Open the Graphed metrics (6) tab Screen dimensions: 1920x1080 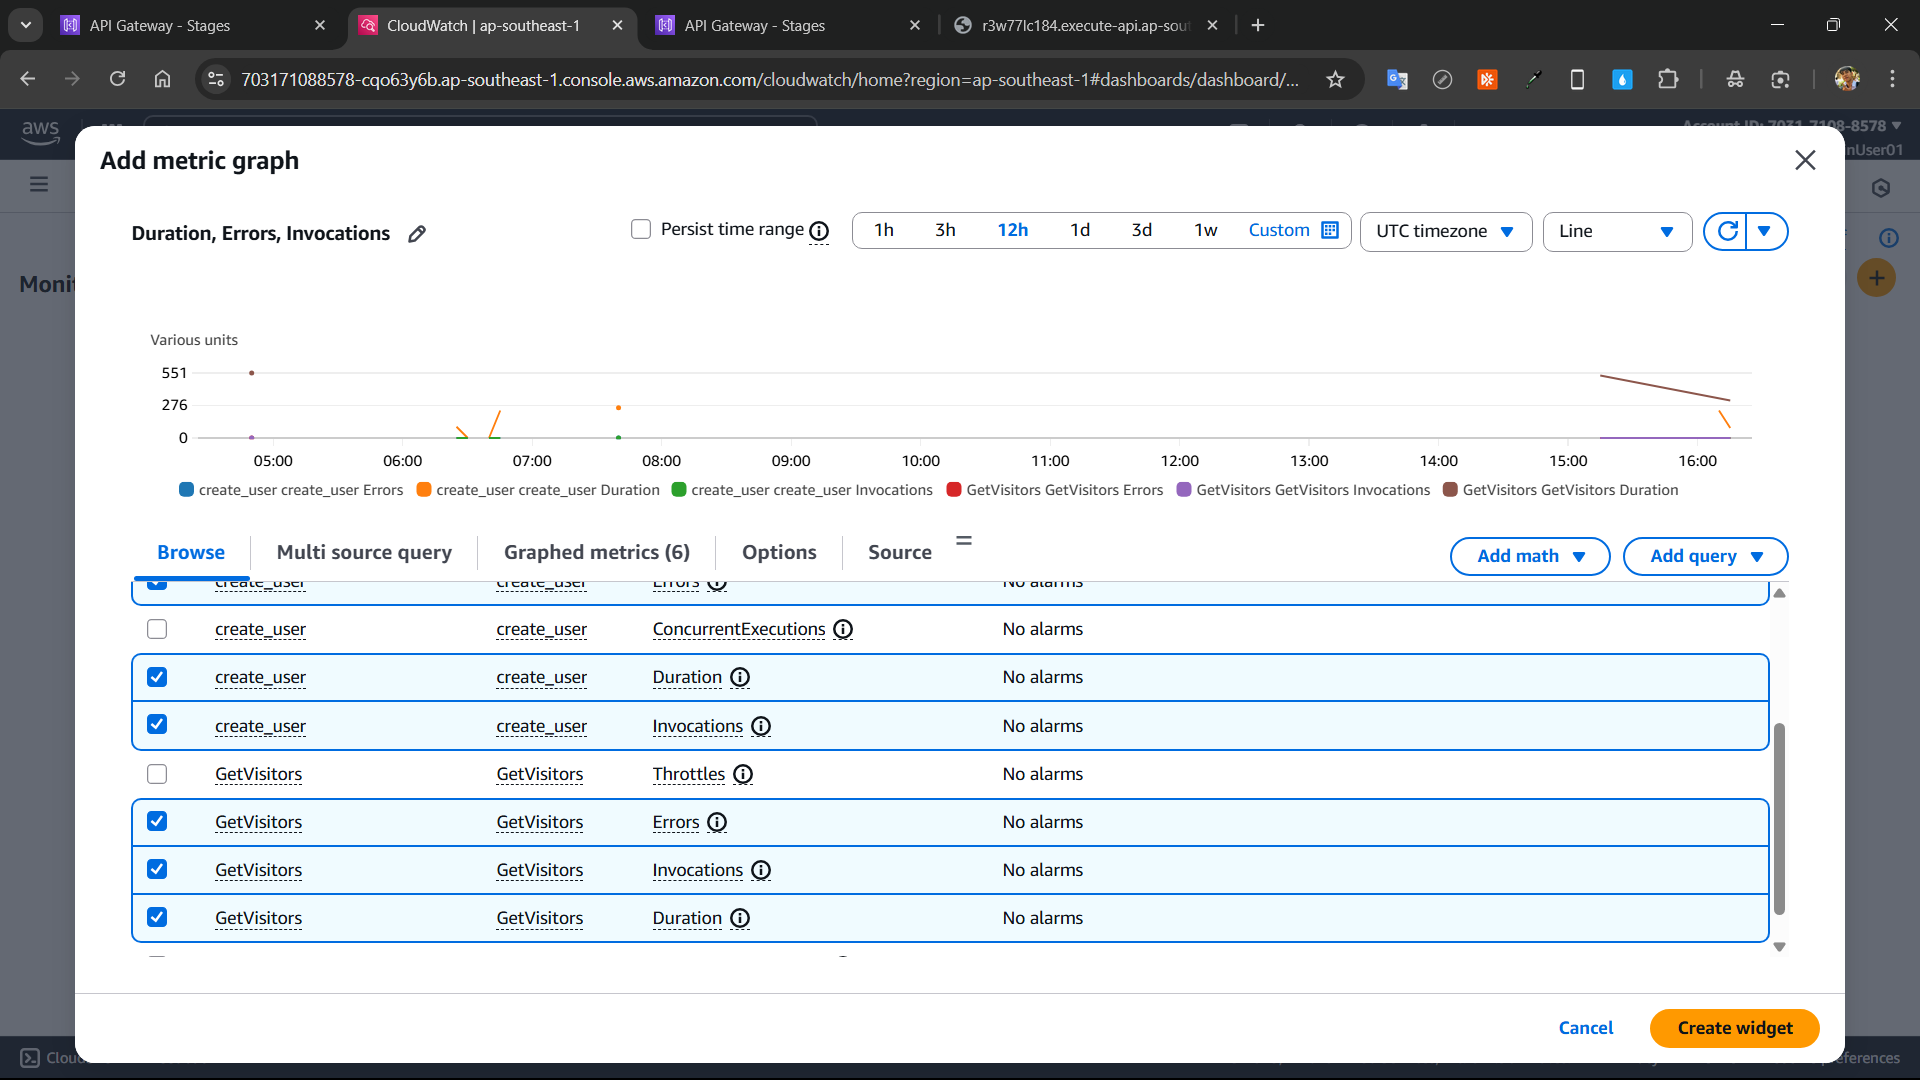pyautogui.click(x=597, y=552)
